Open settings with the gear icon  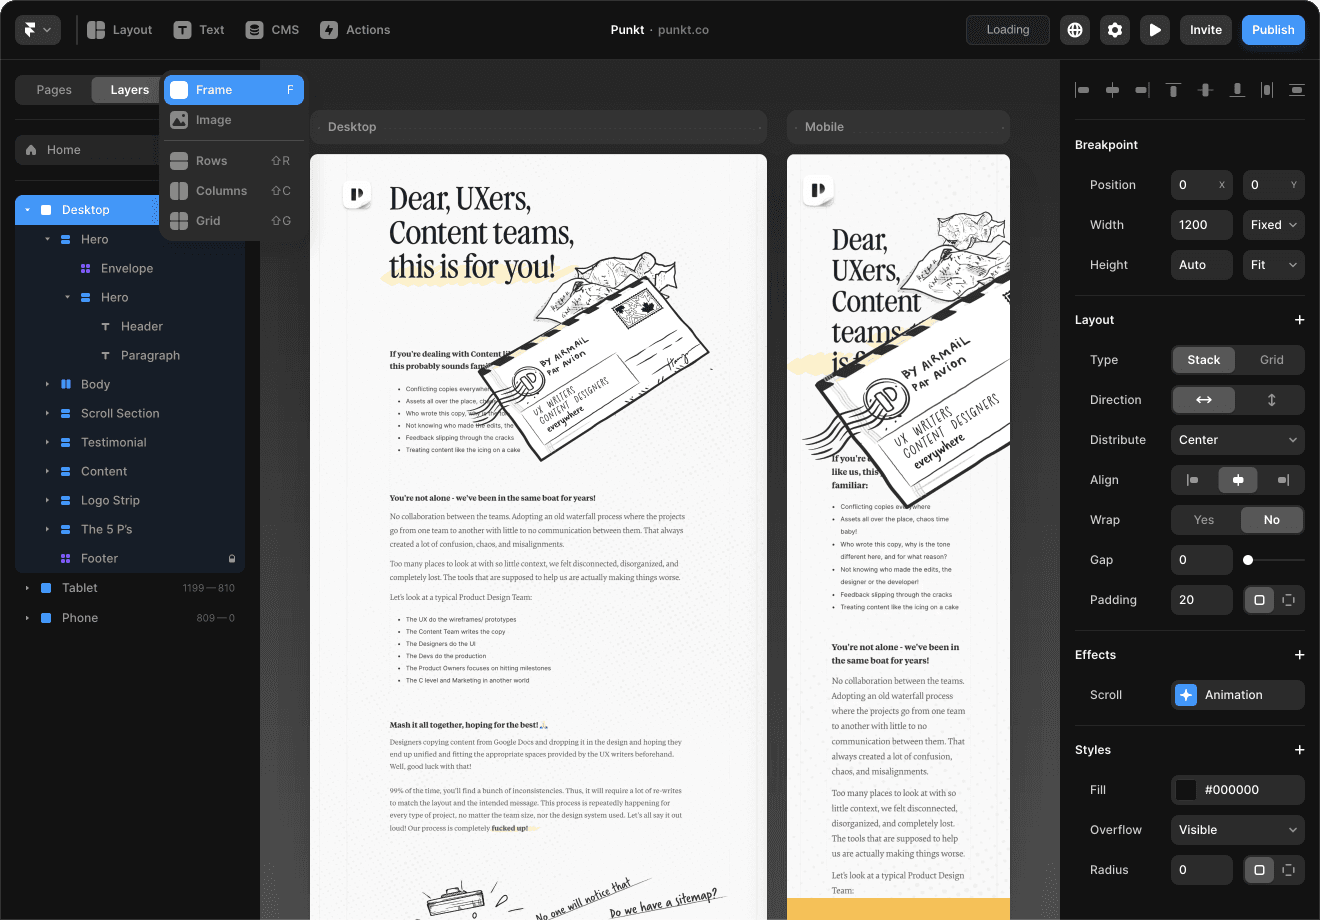pyautogui.click(x=1115, y=30)
